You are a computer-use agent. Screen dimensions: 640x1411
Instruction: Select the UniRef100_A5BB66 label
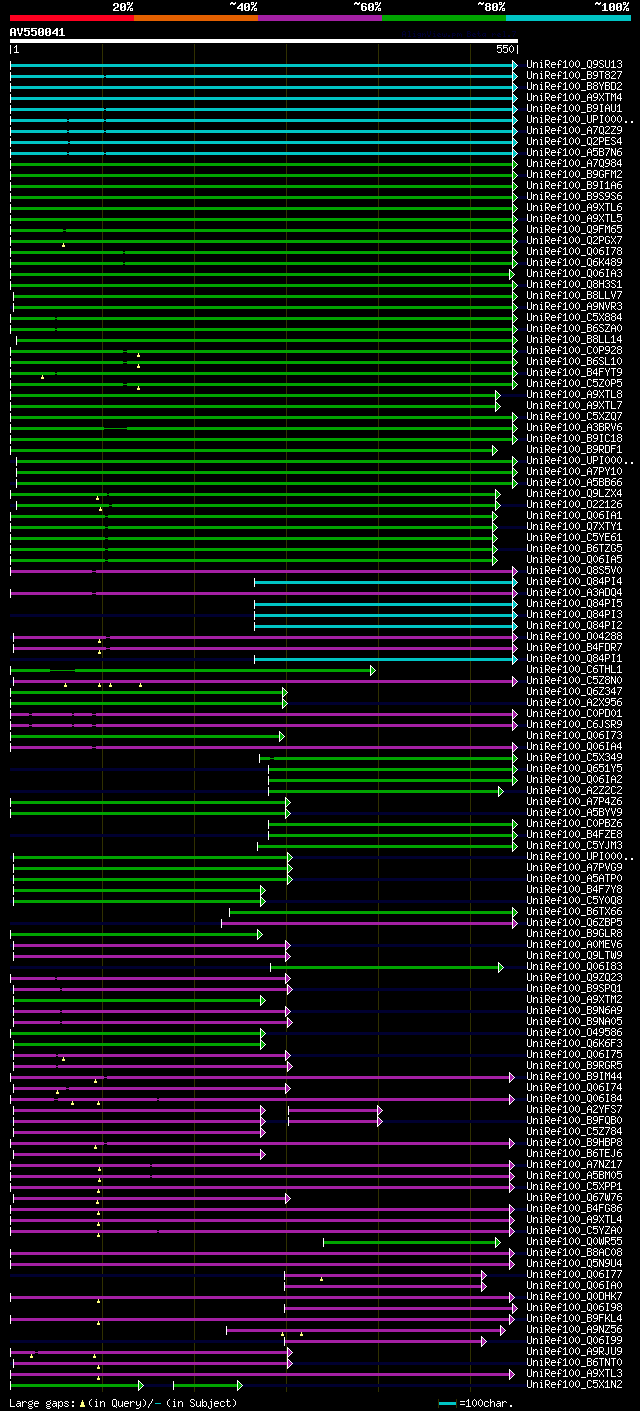click(x=574, y=482)
